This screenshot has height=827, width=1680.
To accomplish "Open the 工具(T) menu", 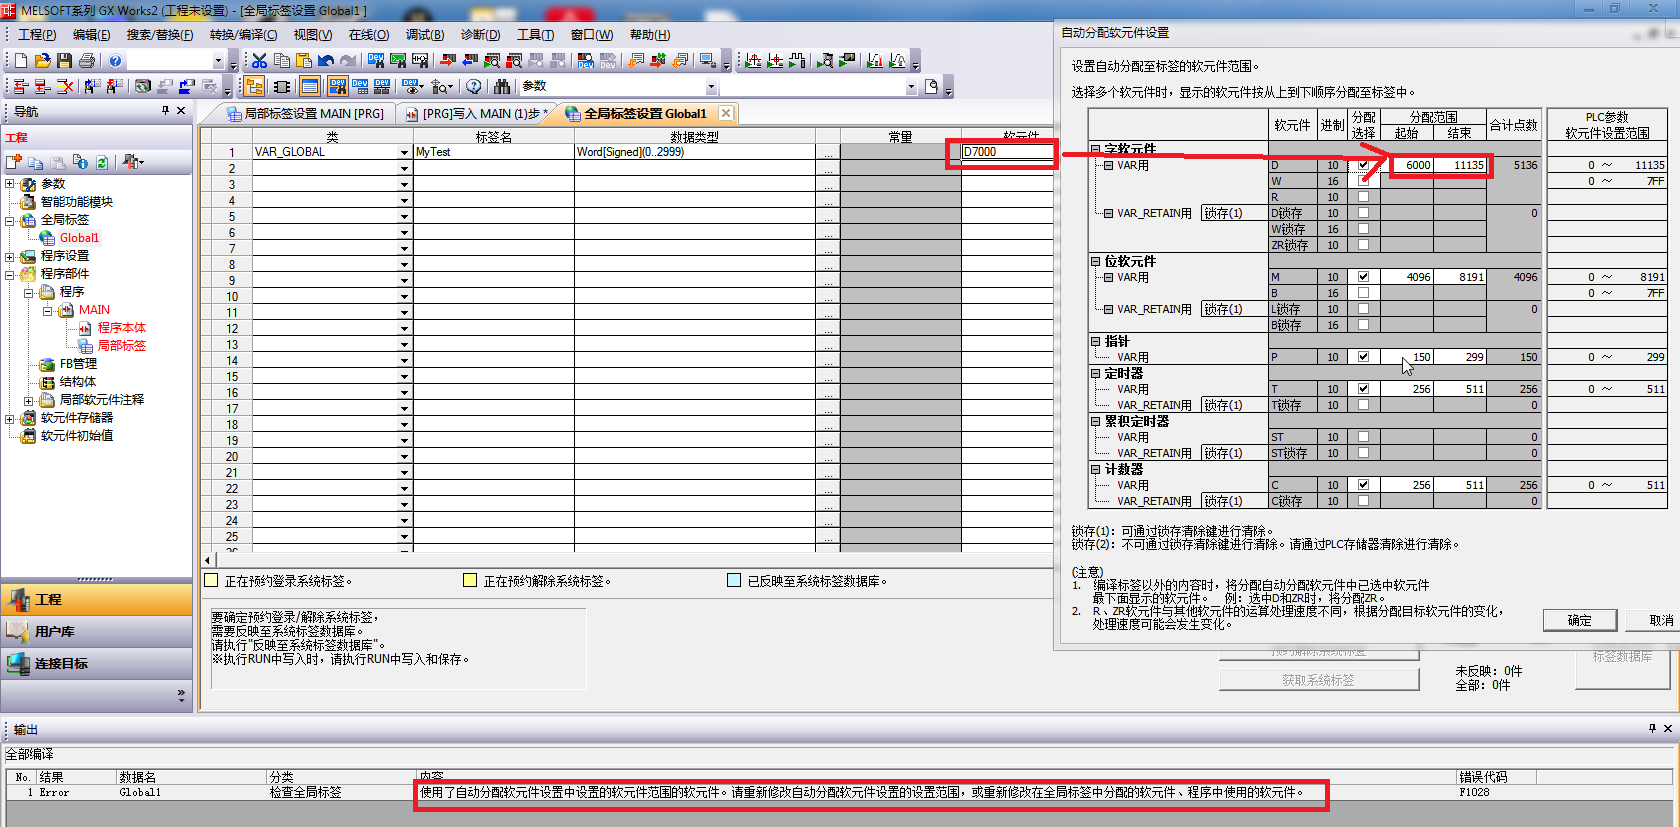I will pos(535,35).
